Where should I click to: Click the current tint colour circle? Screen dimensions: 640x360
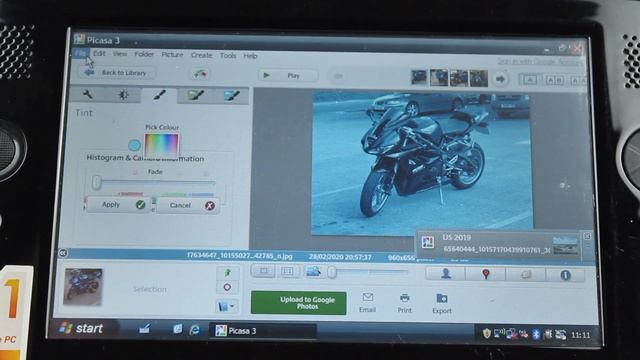(x=134, y=145)
